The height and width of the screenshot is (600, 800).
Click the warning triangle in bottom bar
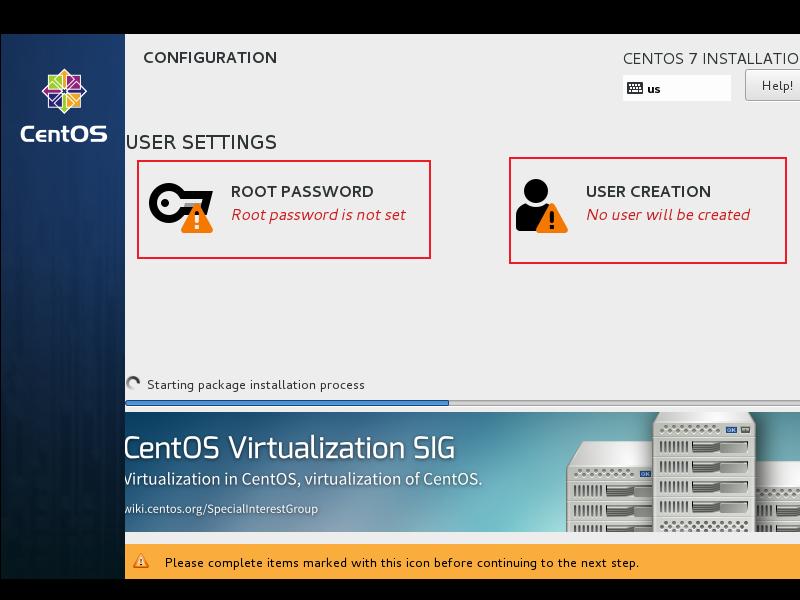(x=141, y=562)
